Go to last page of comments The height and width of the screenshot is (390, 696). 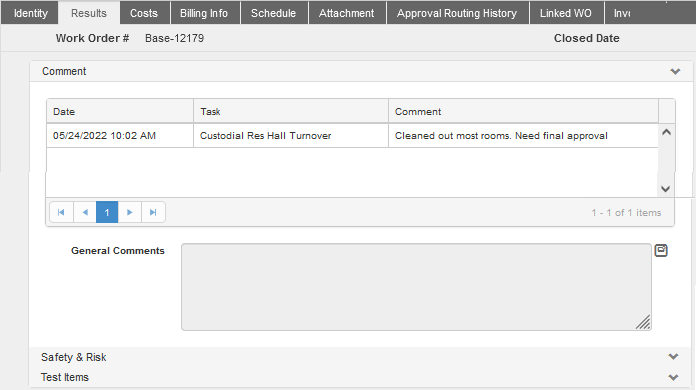[x=153, y=212]
